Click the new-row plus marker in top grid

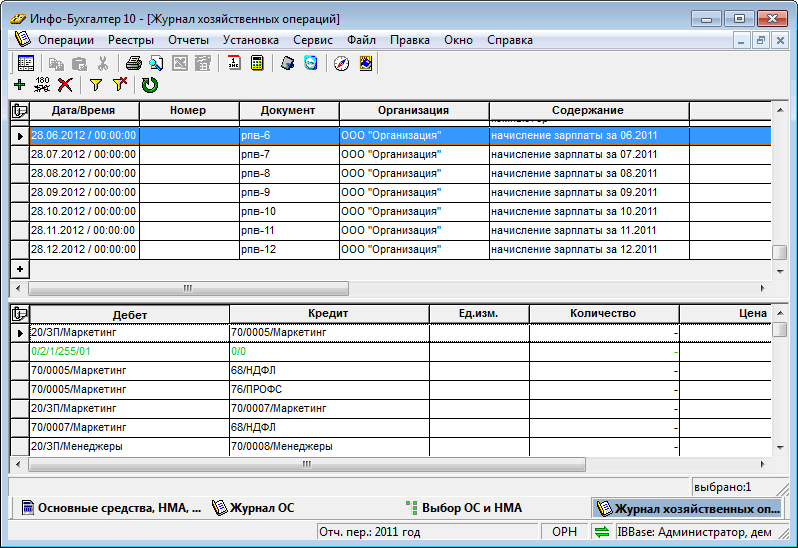pos(20,269)
